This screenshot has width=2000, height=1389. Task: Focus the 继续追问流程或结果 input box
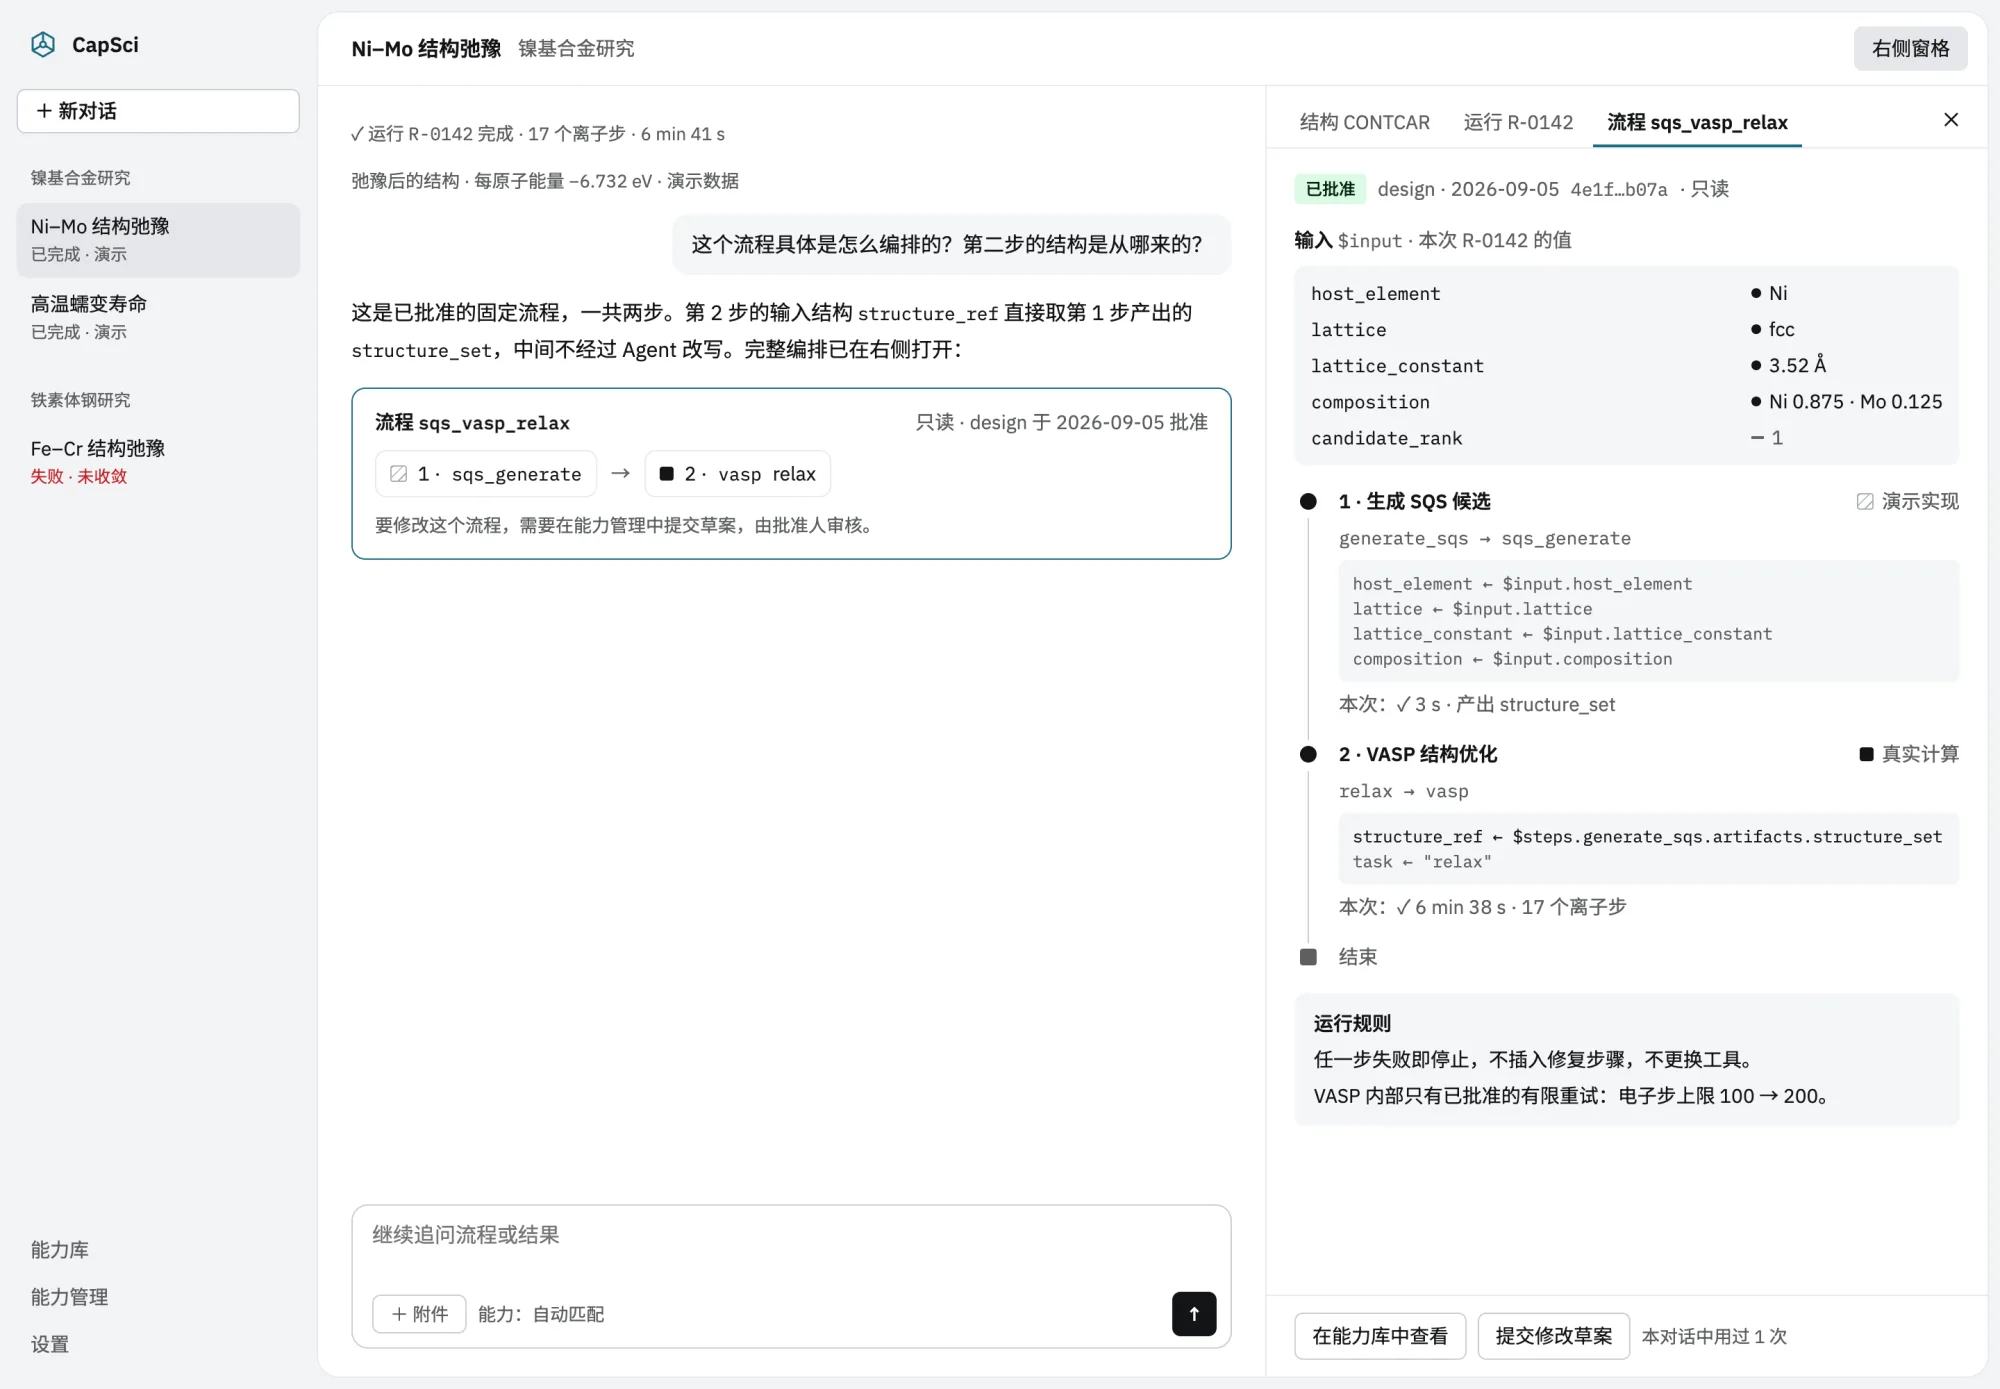[x=790, y=1236]
